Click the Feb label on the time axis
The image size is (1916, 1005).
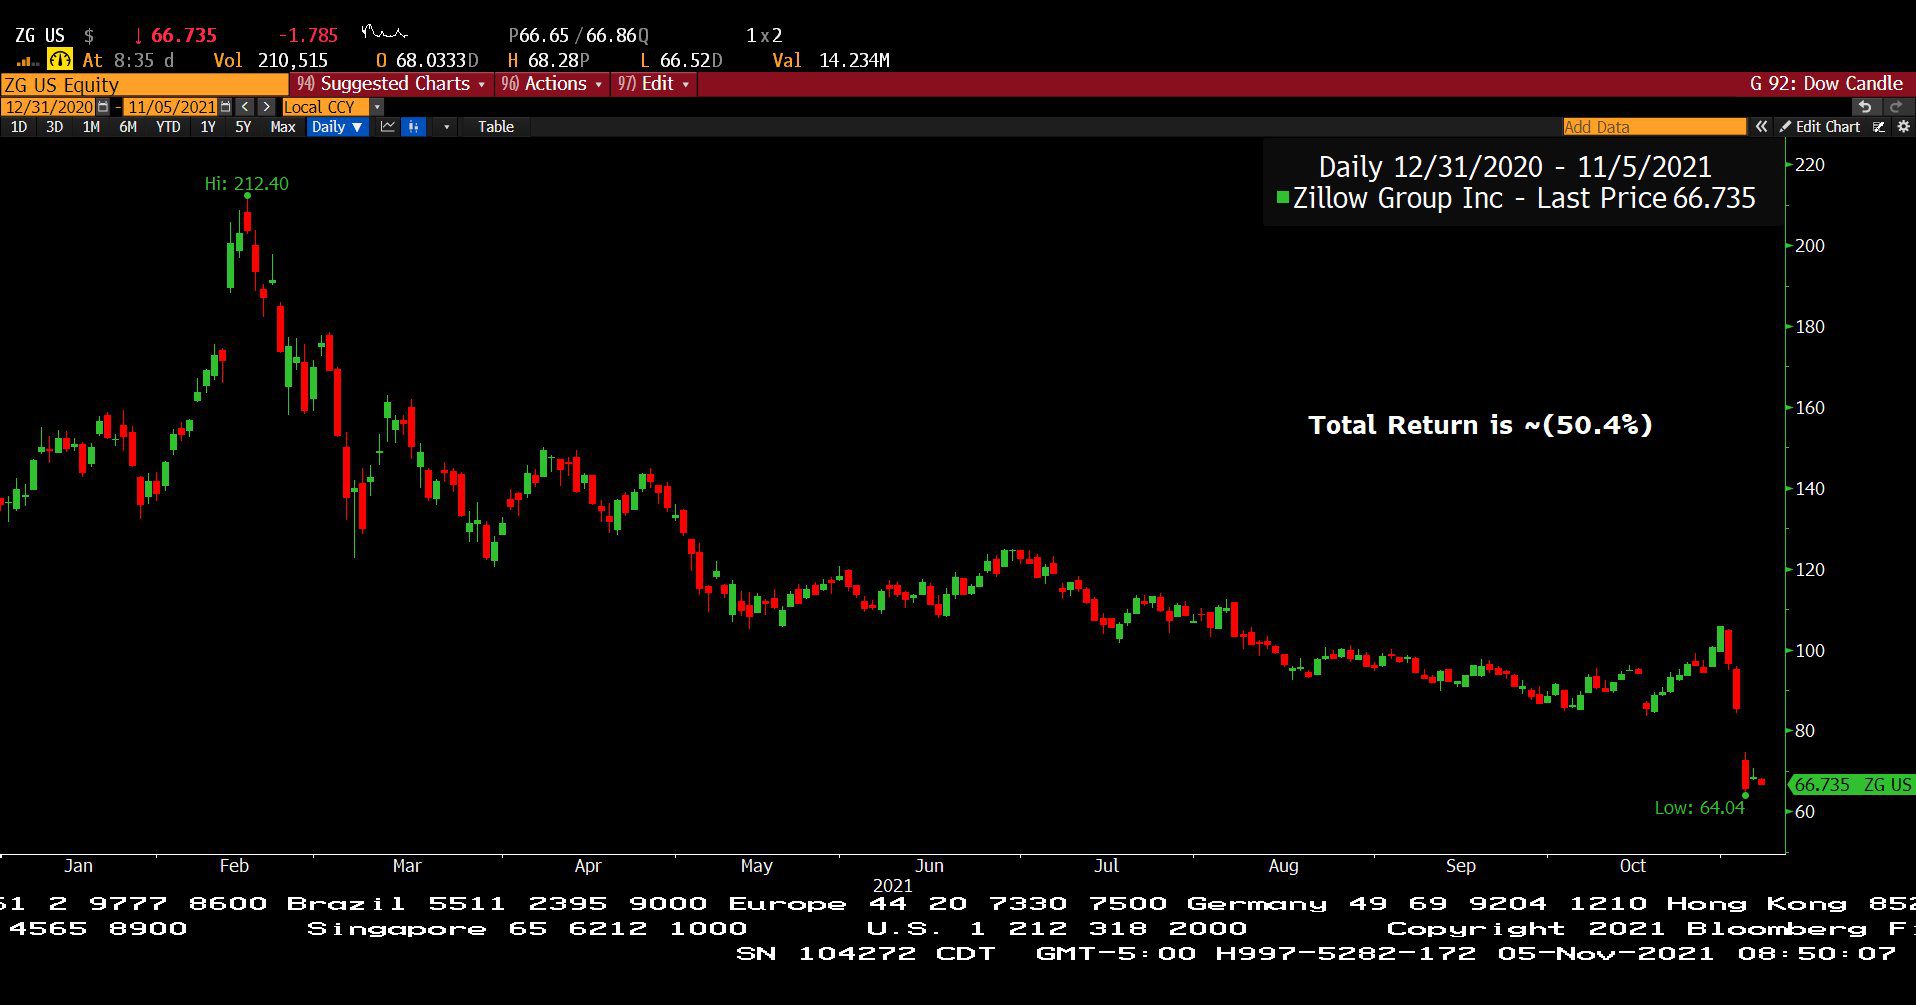(x=234, y=866)
